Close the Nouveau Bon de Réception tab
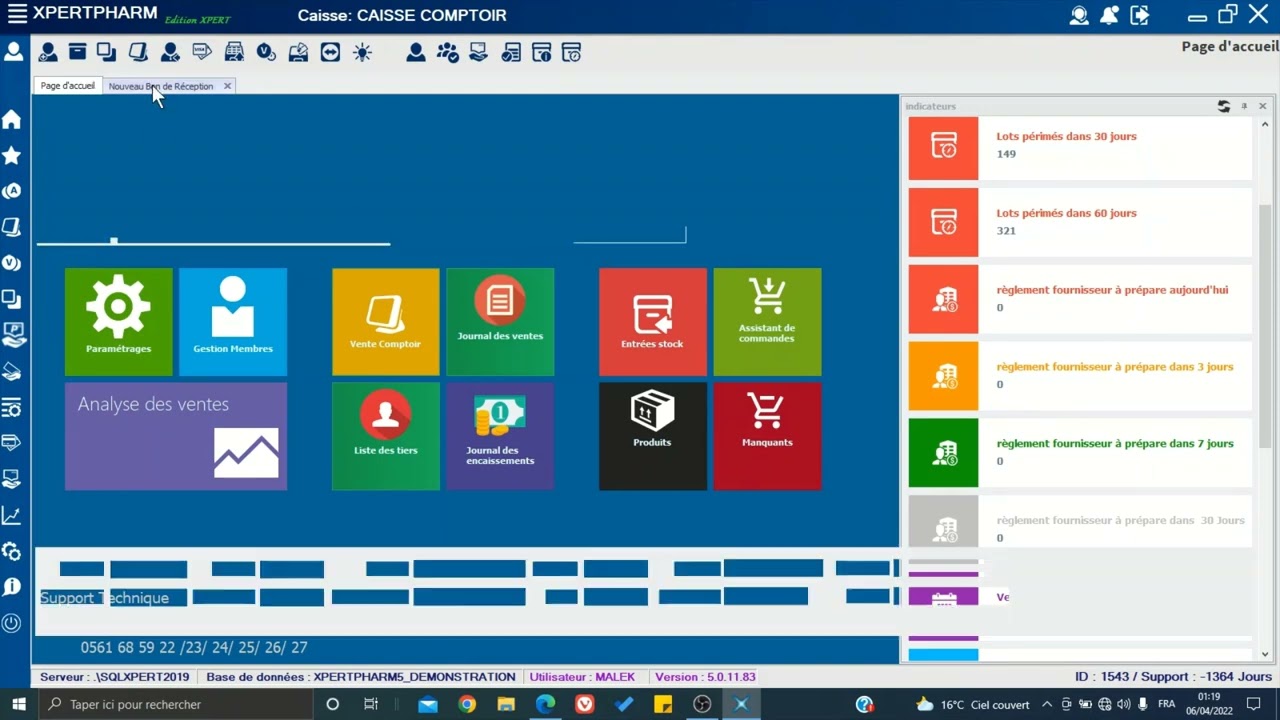This screenshot has height=720, width=1280. point(227,86)
